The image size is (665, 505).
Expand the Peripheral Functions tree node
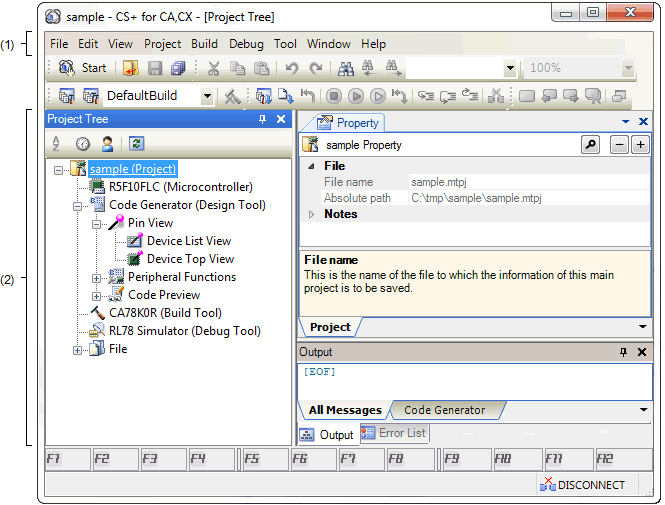[97, 277]
